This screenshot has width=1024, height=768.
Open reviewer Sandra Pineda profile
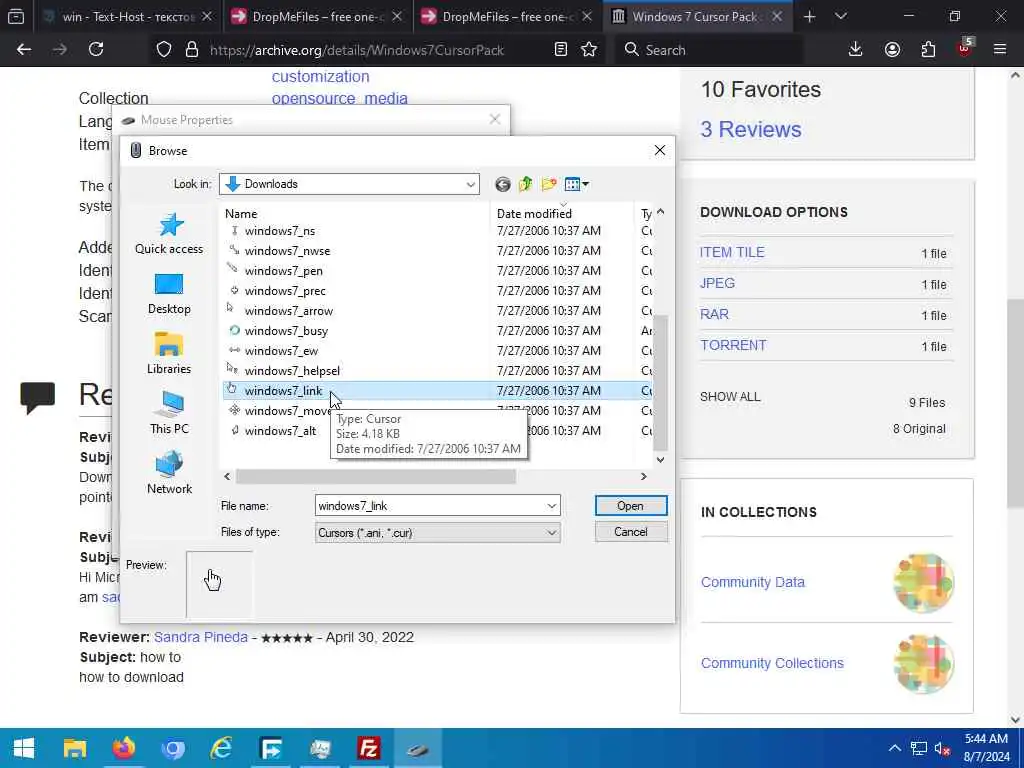click(201, 637)
